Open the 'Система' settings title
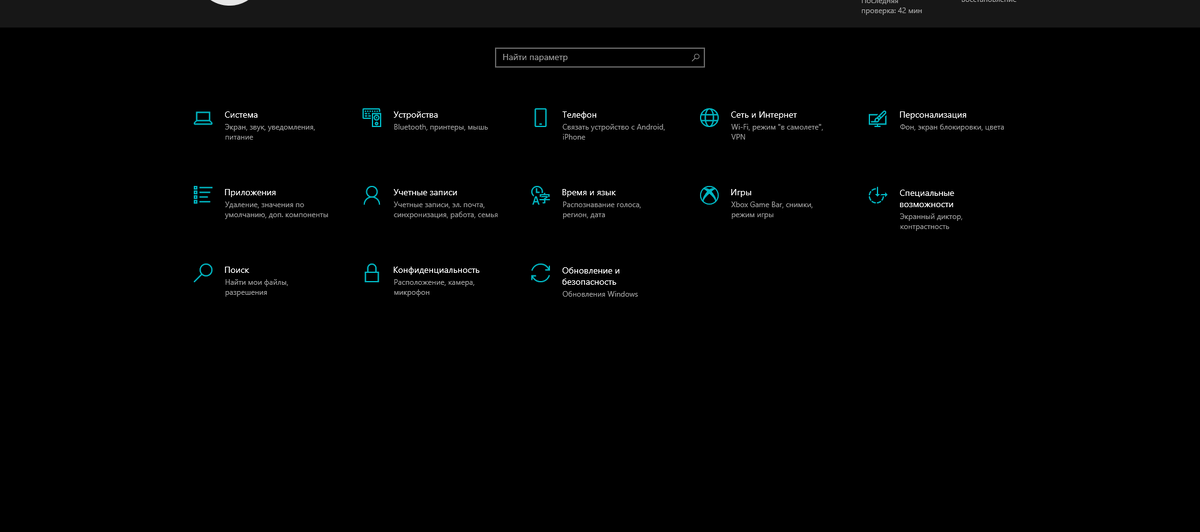This screenshot has width=1200, height=532. coord(241,115)
